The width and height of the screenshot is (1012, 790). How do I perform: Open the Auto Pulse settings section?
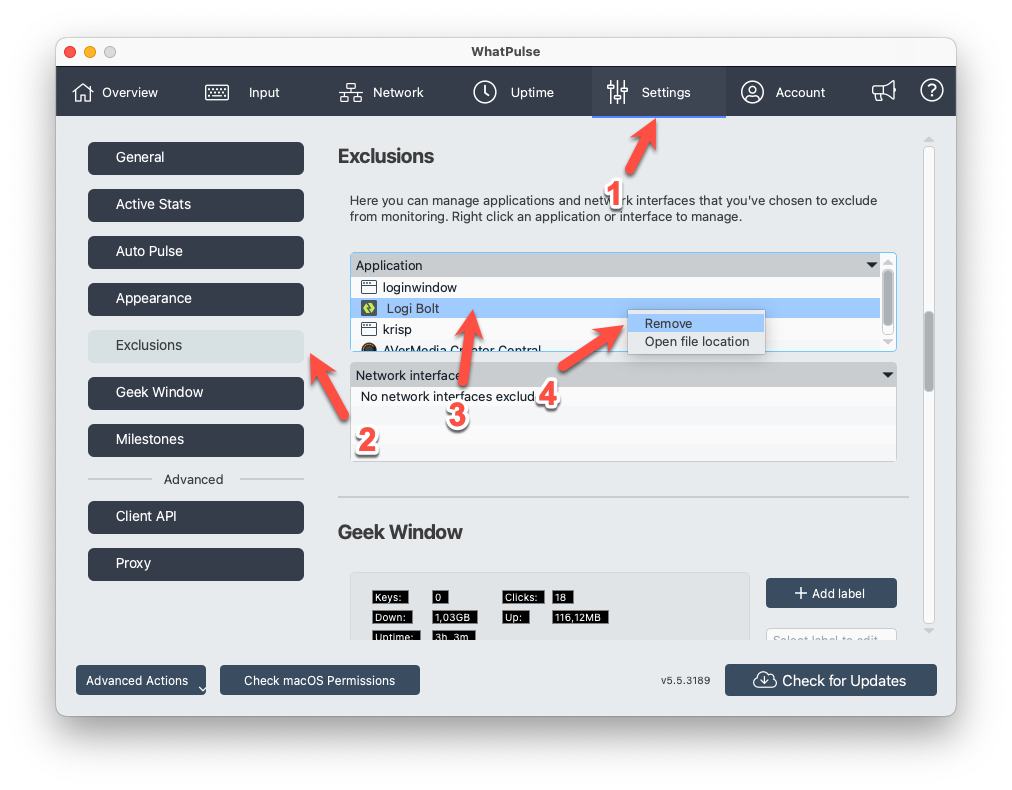click(x=196, y=252)
